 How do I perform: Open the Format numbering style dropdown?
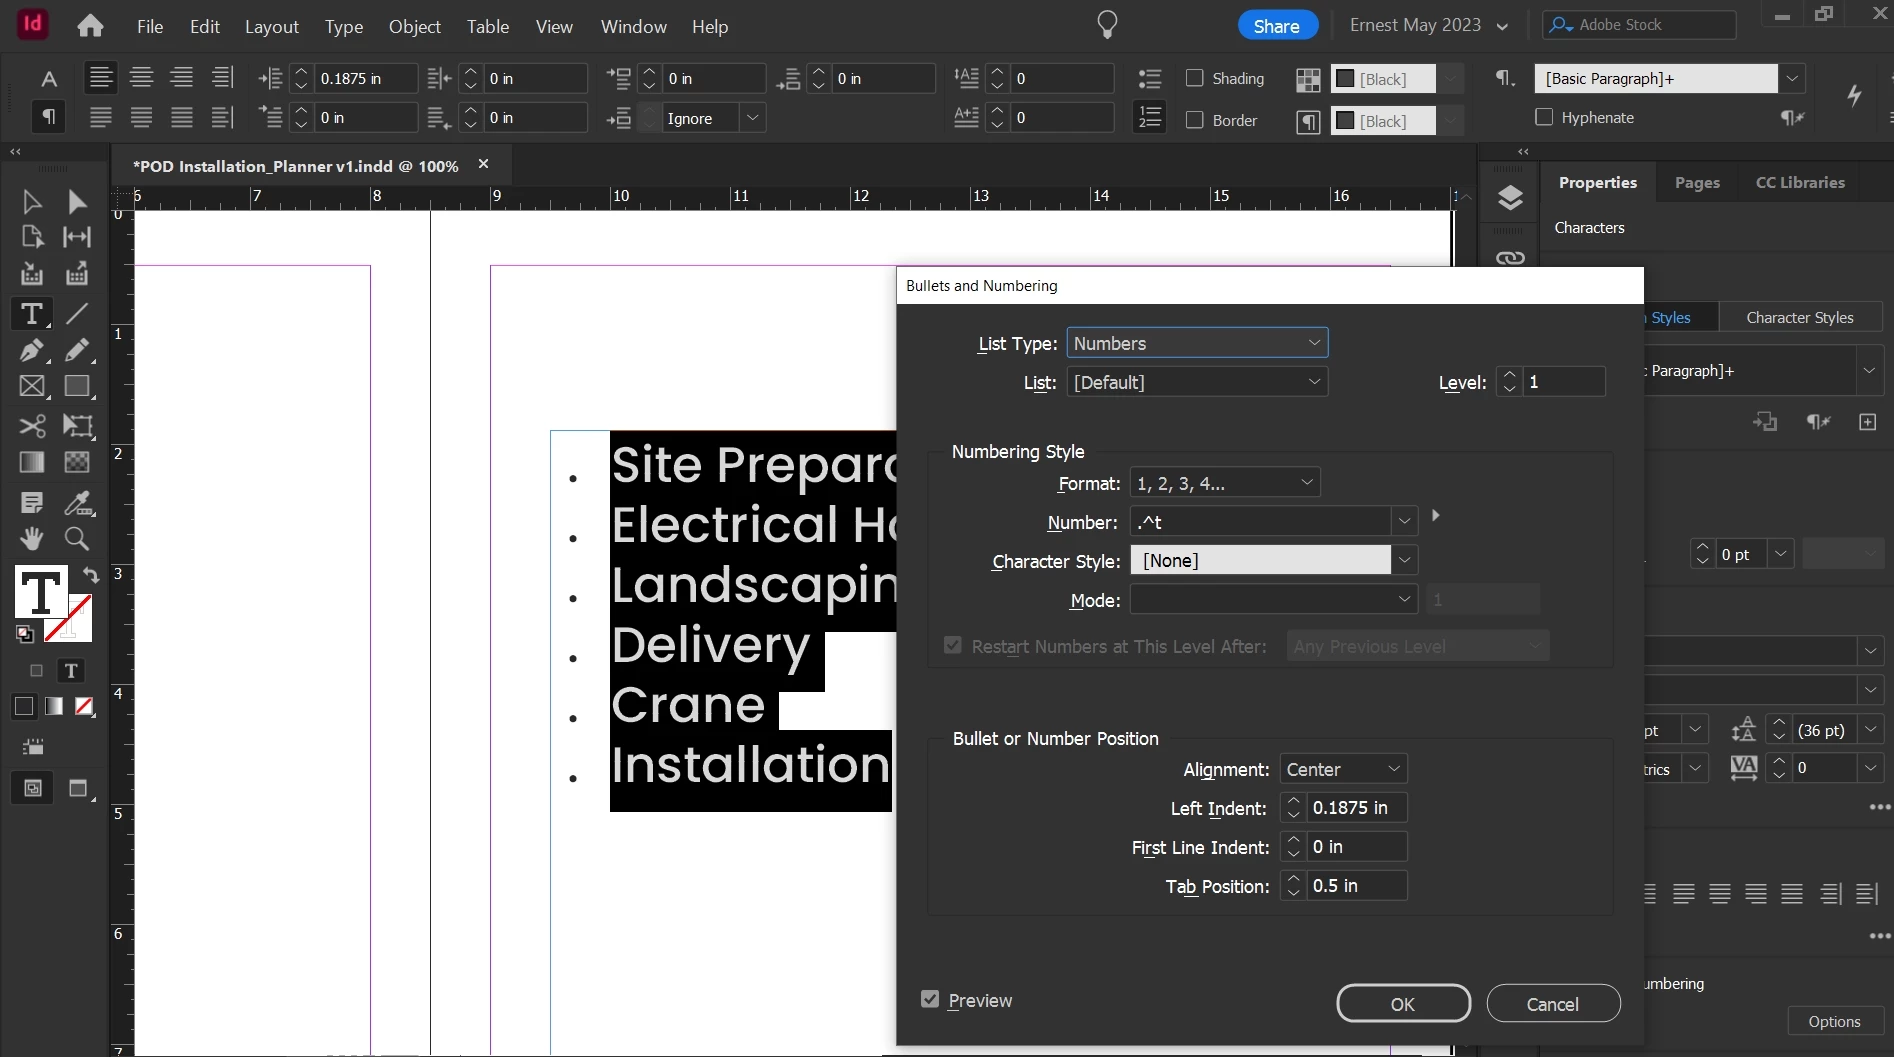pyautogui.click(x=1225, y=483)
